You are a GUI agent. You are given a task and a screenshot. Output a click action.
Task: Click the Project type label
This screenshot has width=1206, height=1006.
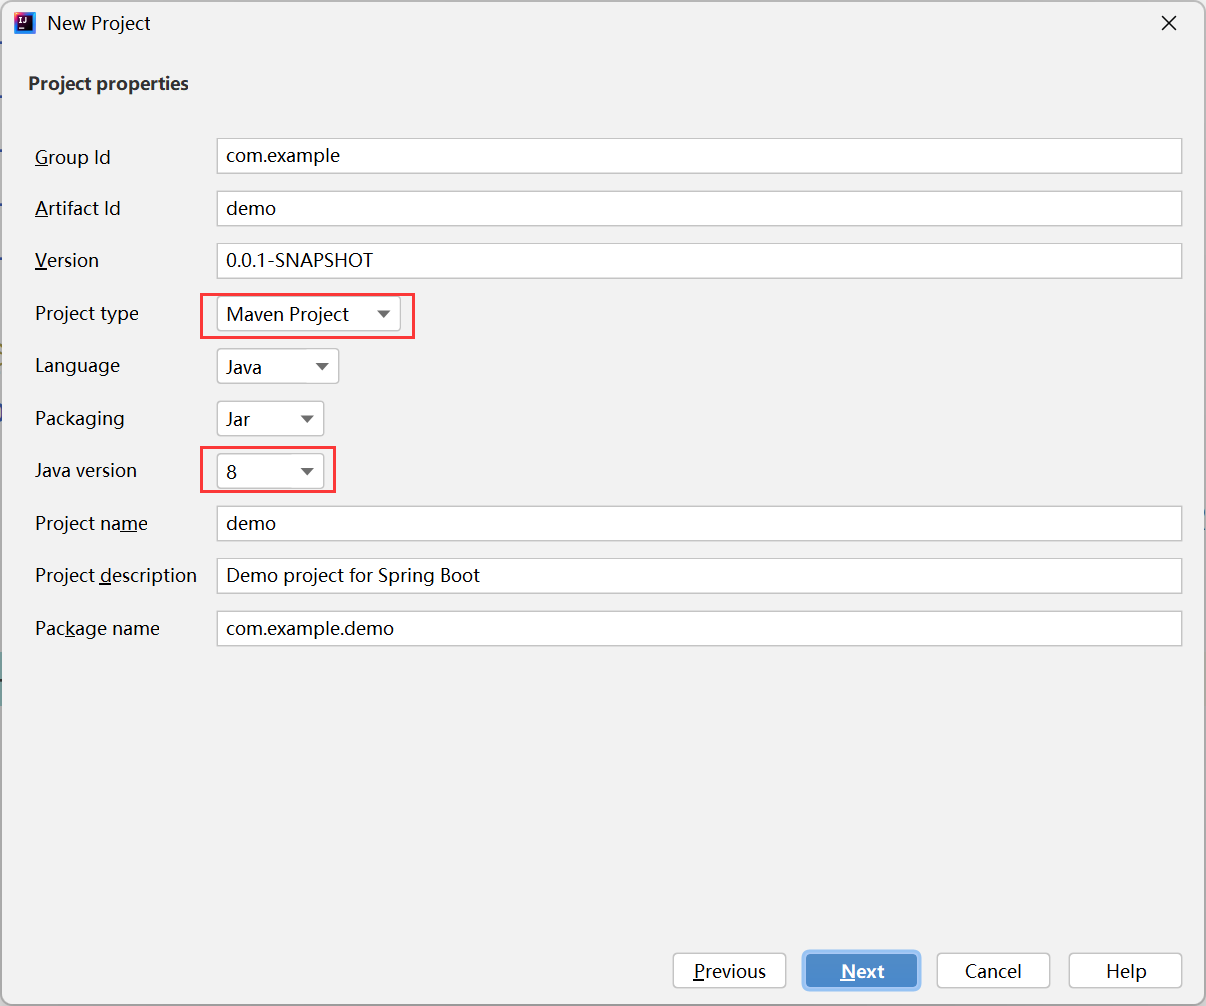87,313
